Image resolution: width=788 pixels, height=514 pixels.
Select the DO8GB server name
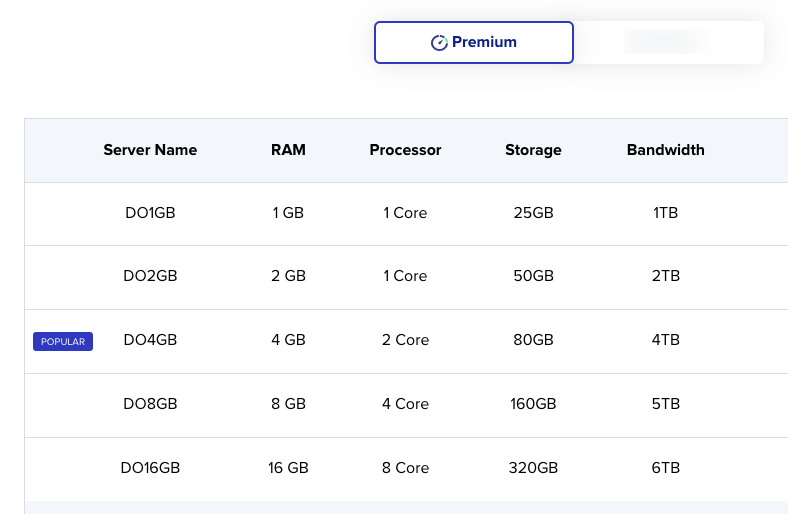[150, 403]
